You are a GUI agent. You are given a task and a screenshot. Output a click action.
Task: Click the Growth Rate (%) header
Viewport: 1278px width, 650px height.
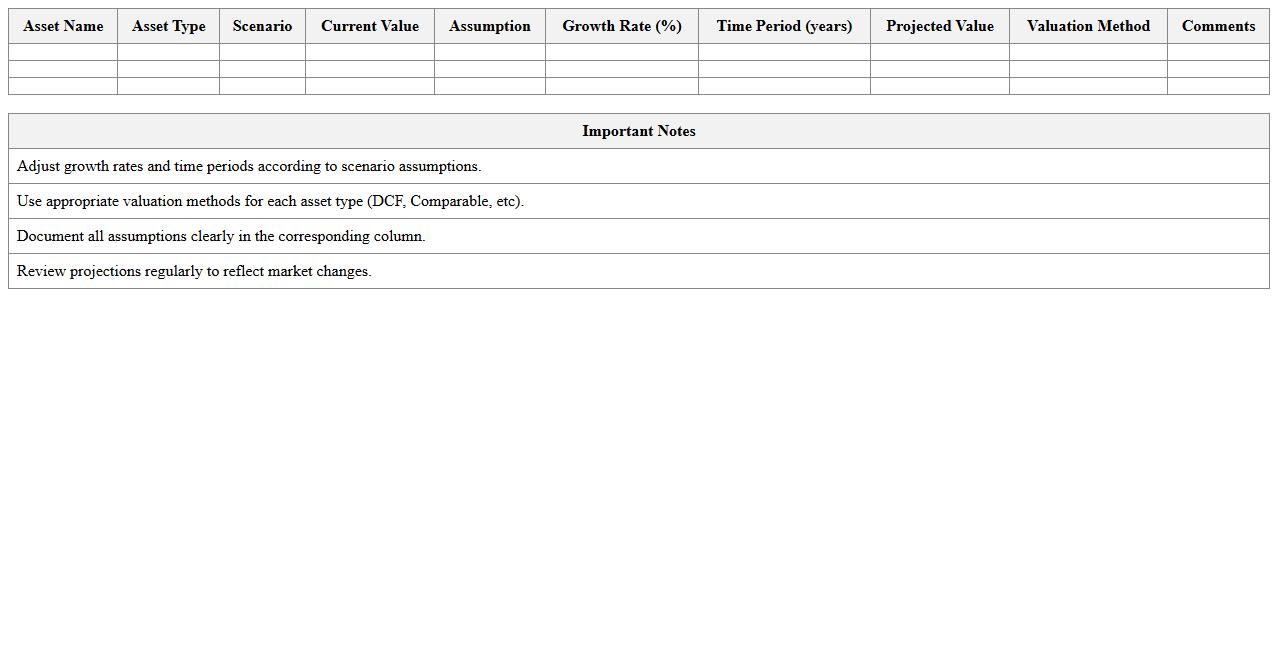(x=622, y=26)
